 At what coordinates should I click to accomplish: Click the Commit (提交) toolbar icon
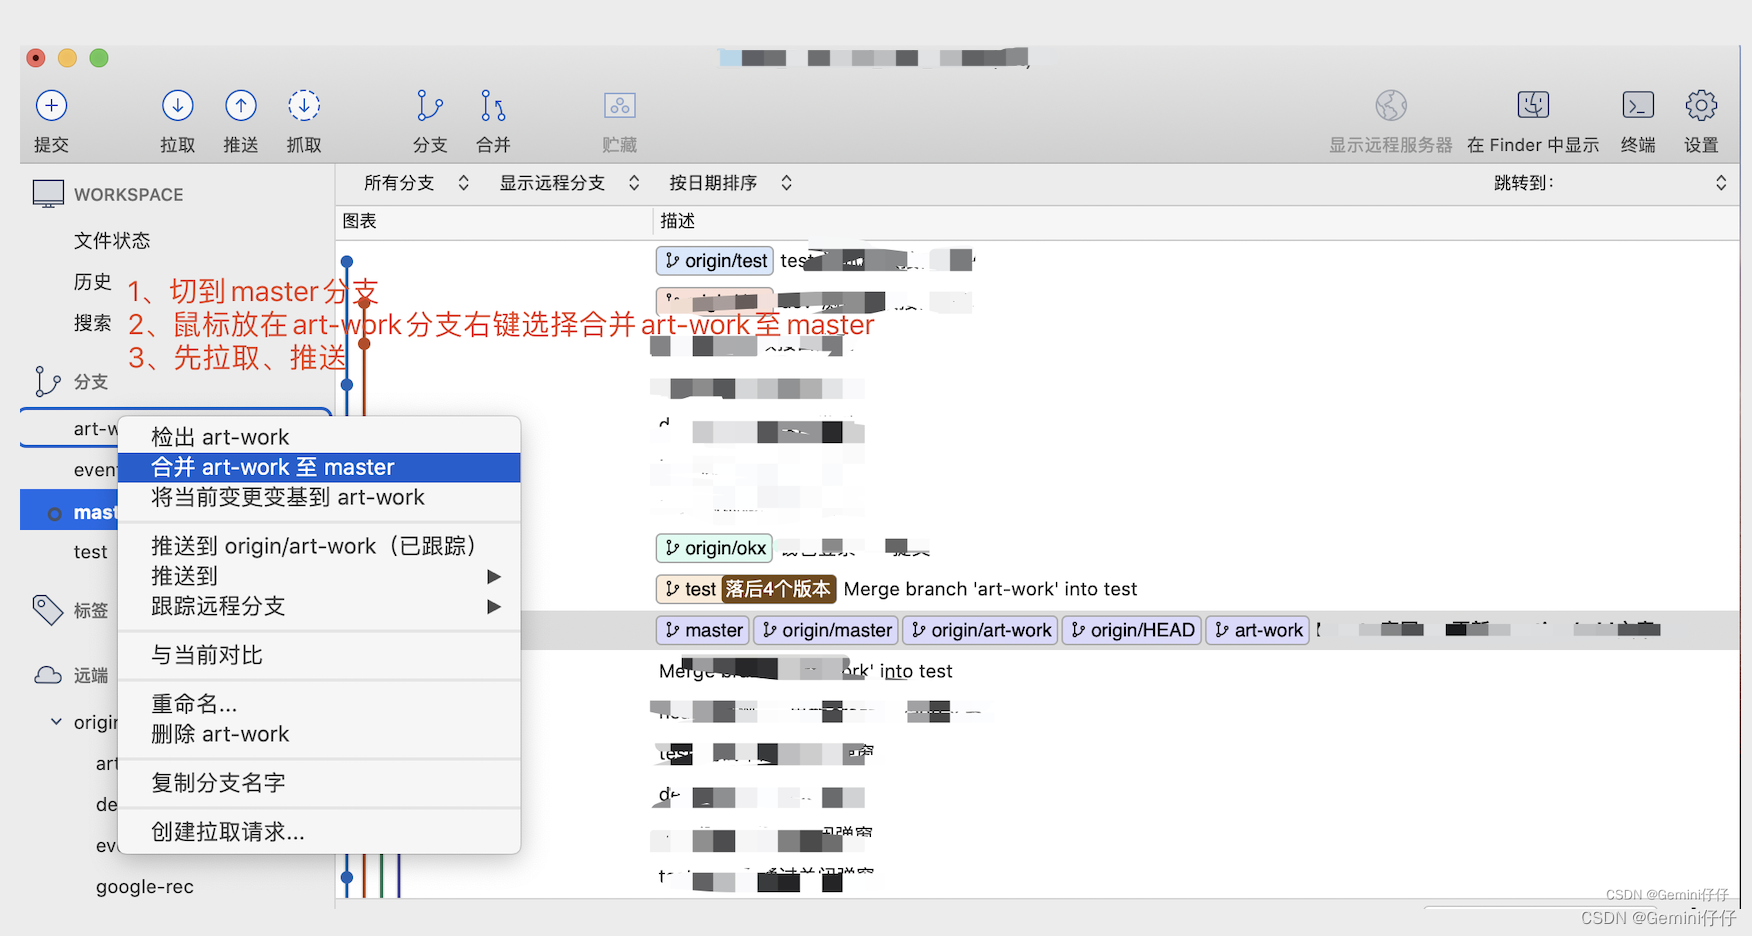(51, 105)
